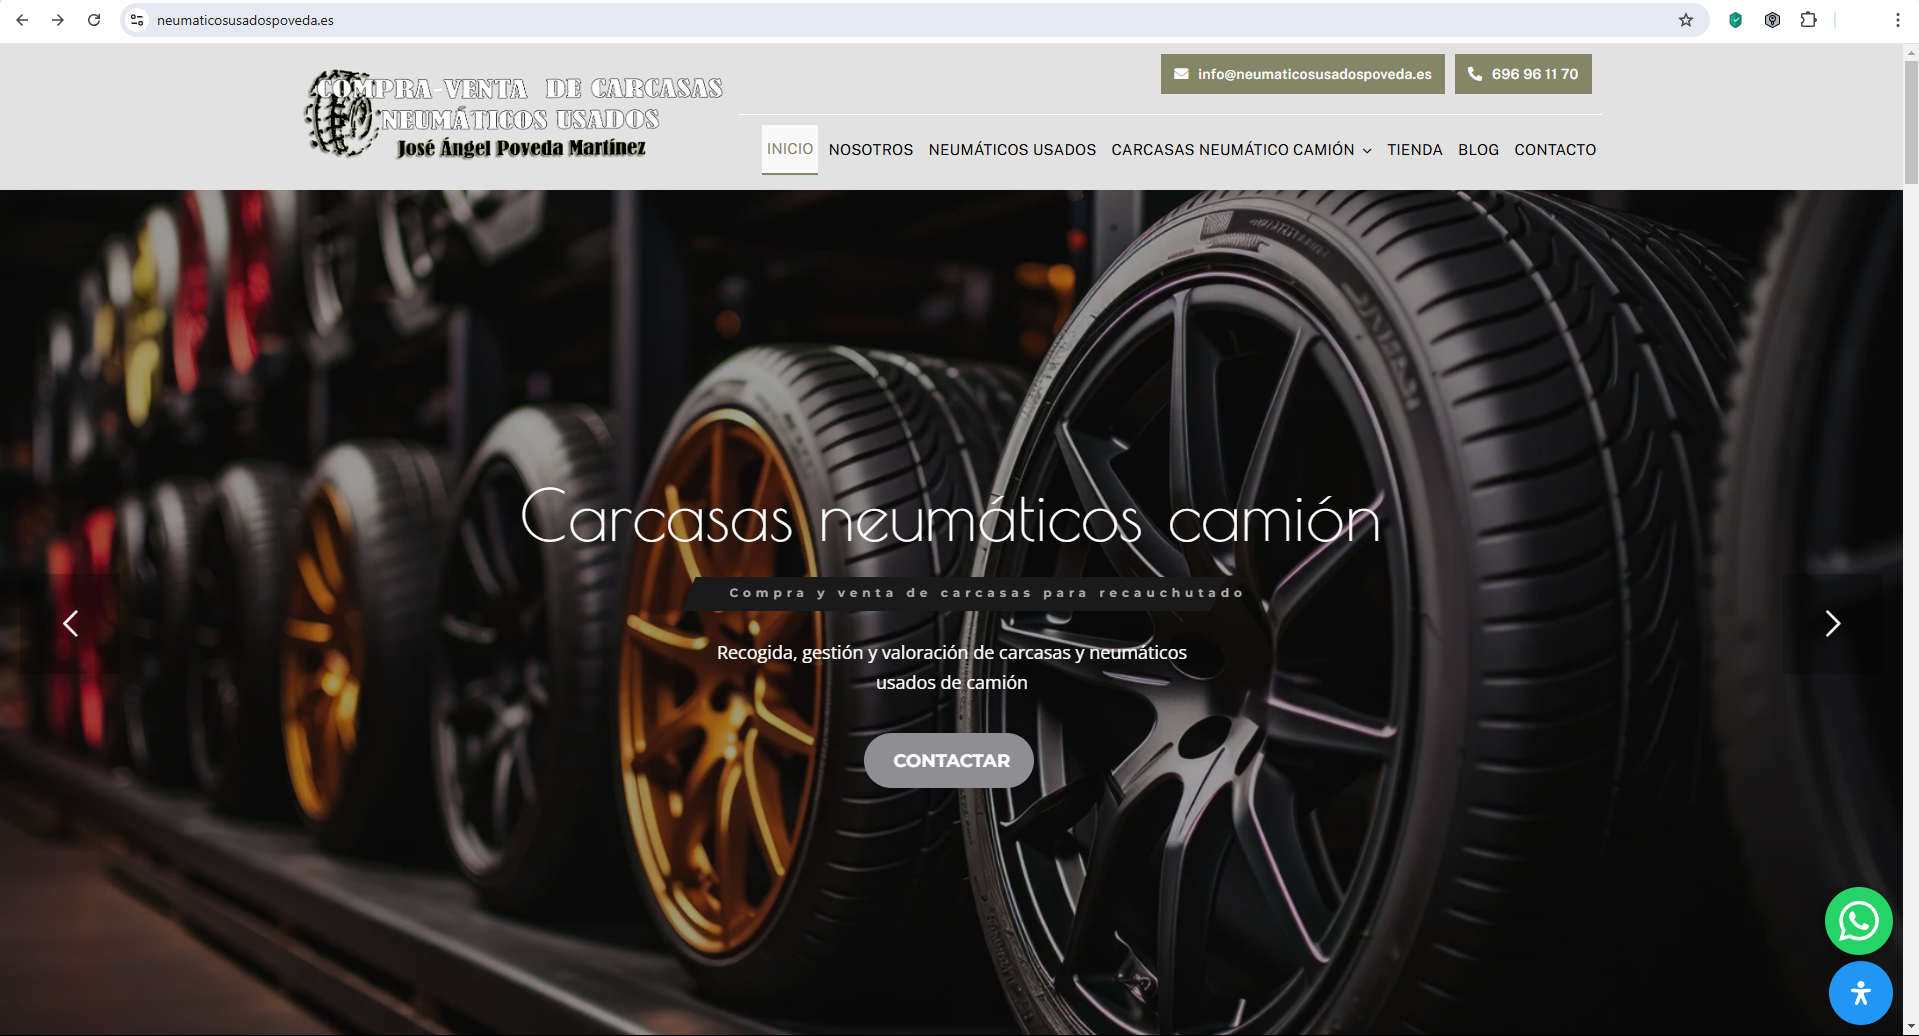Click the browser back arrow
This screenshot has width=1919, height=1036.
[22, 20]
